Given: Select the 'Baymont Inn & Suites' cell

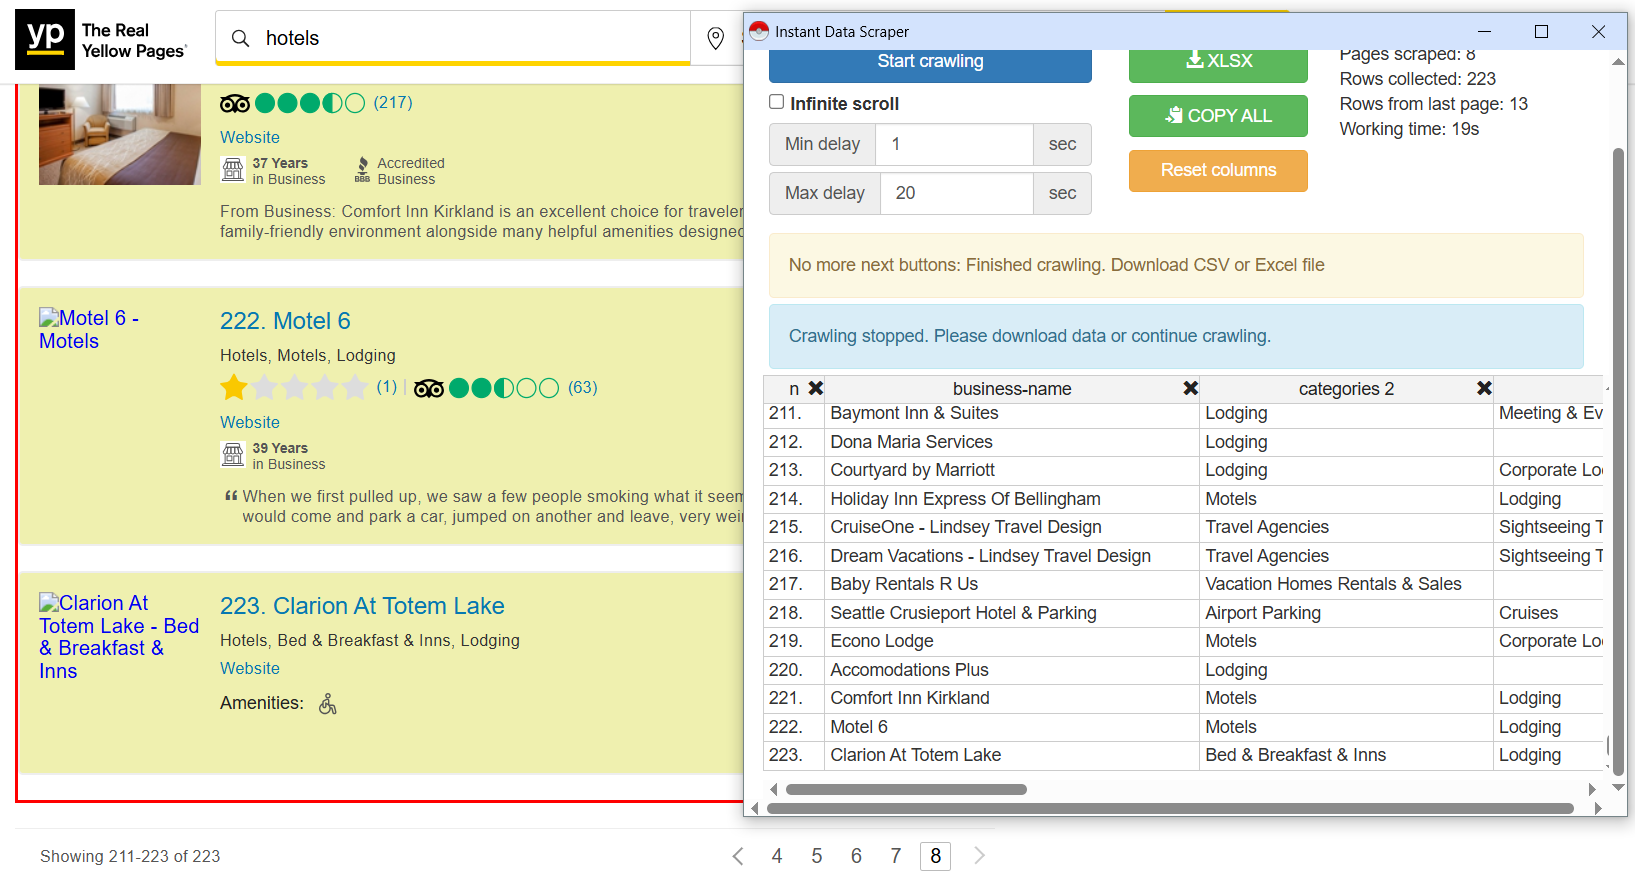Looking at the screenshot, I should 1012,414.
